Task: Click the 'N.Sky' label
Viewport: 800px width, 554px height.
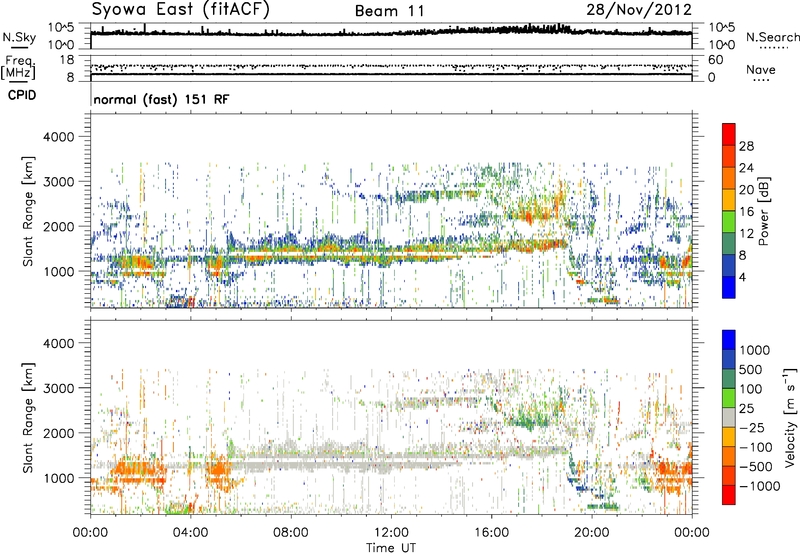Action: coord(19,37)
